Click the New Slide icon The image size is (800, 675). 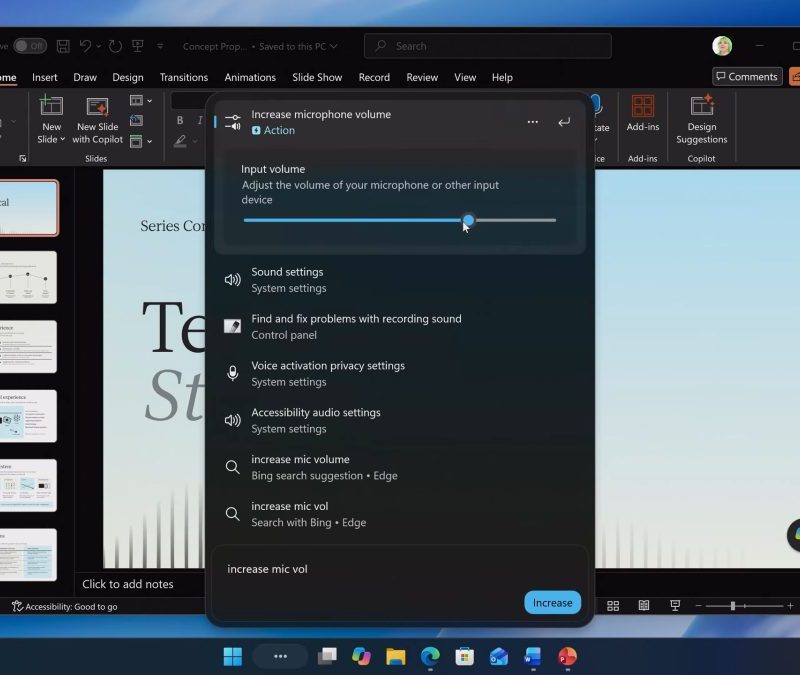[51, 106]
